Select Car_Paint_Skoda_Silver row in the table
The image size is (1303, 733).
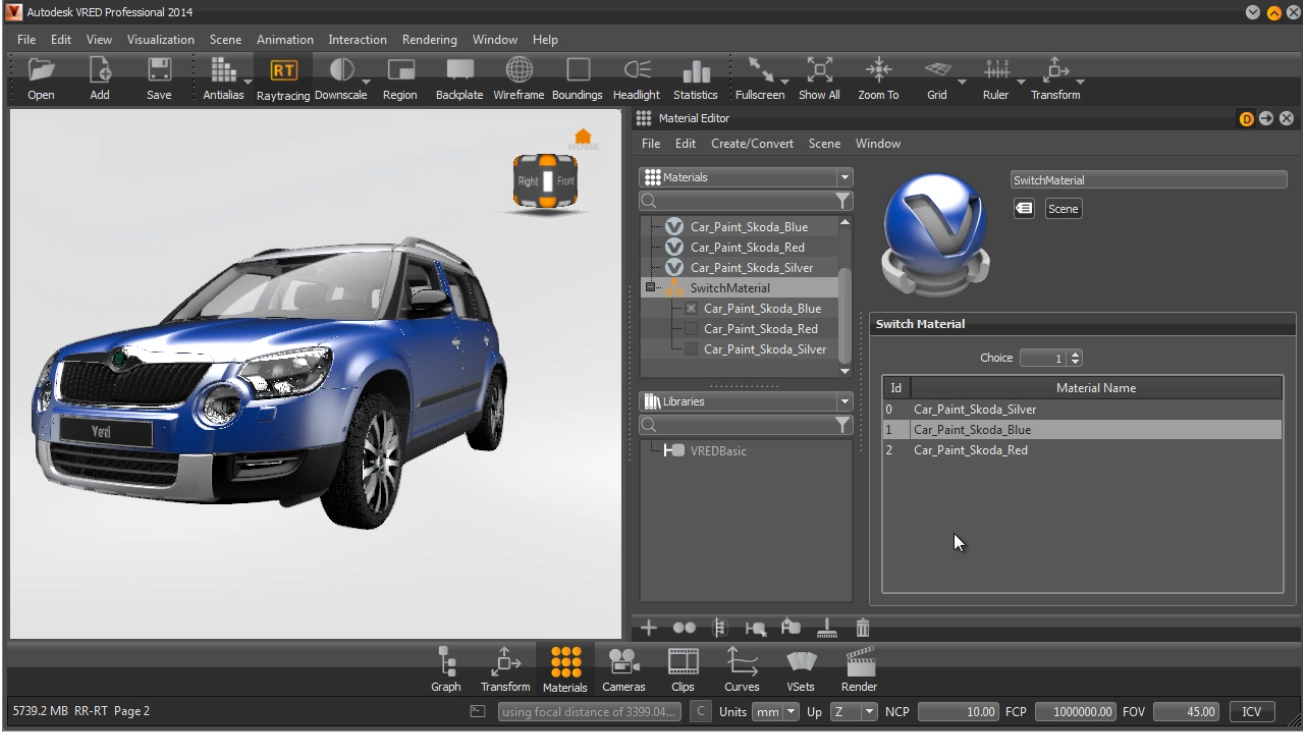1082,409
